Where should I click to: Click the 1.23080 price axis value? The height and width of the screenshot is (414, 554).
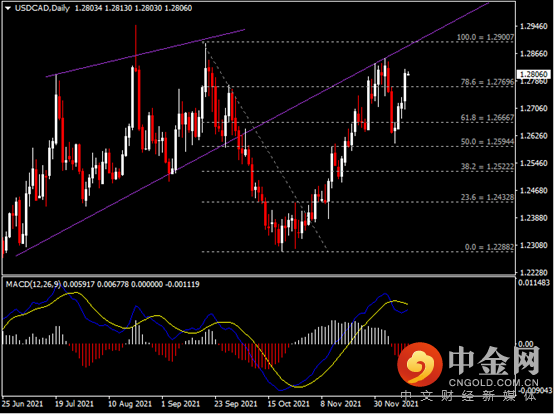pyautogui.click(x=533, y=245)
